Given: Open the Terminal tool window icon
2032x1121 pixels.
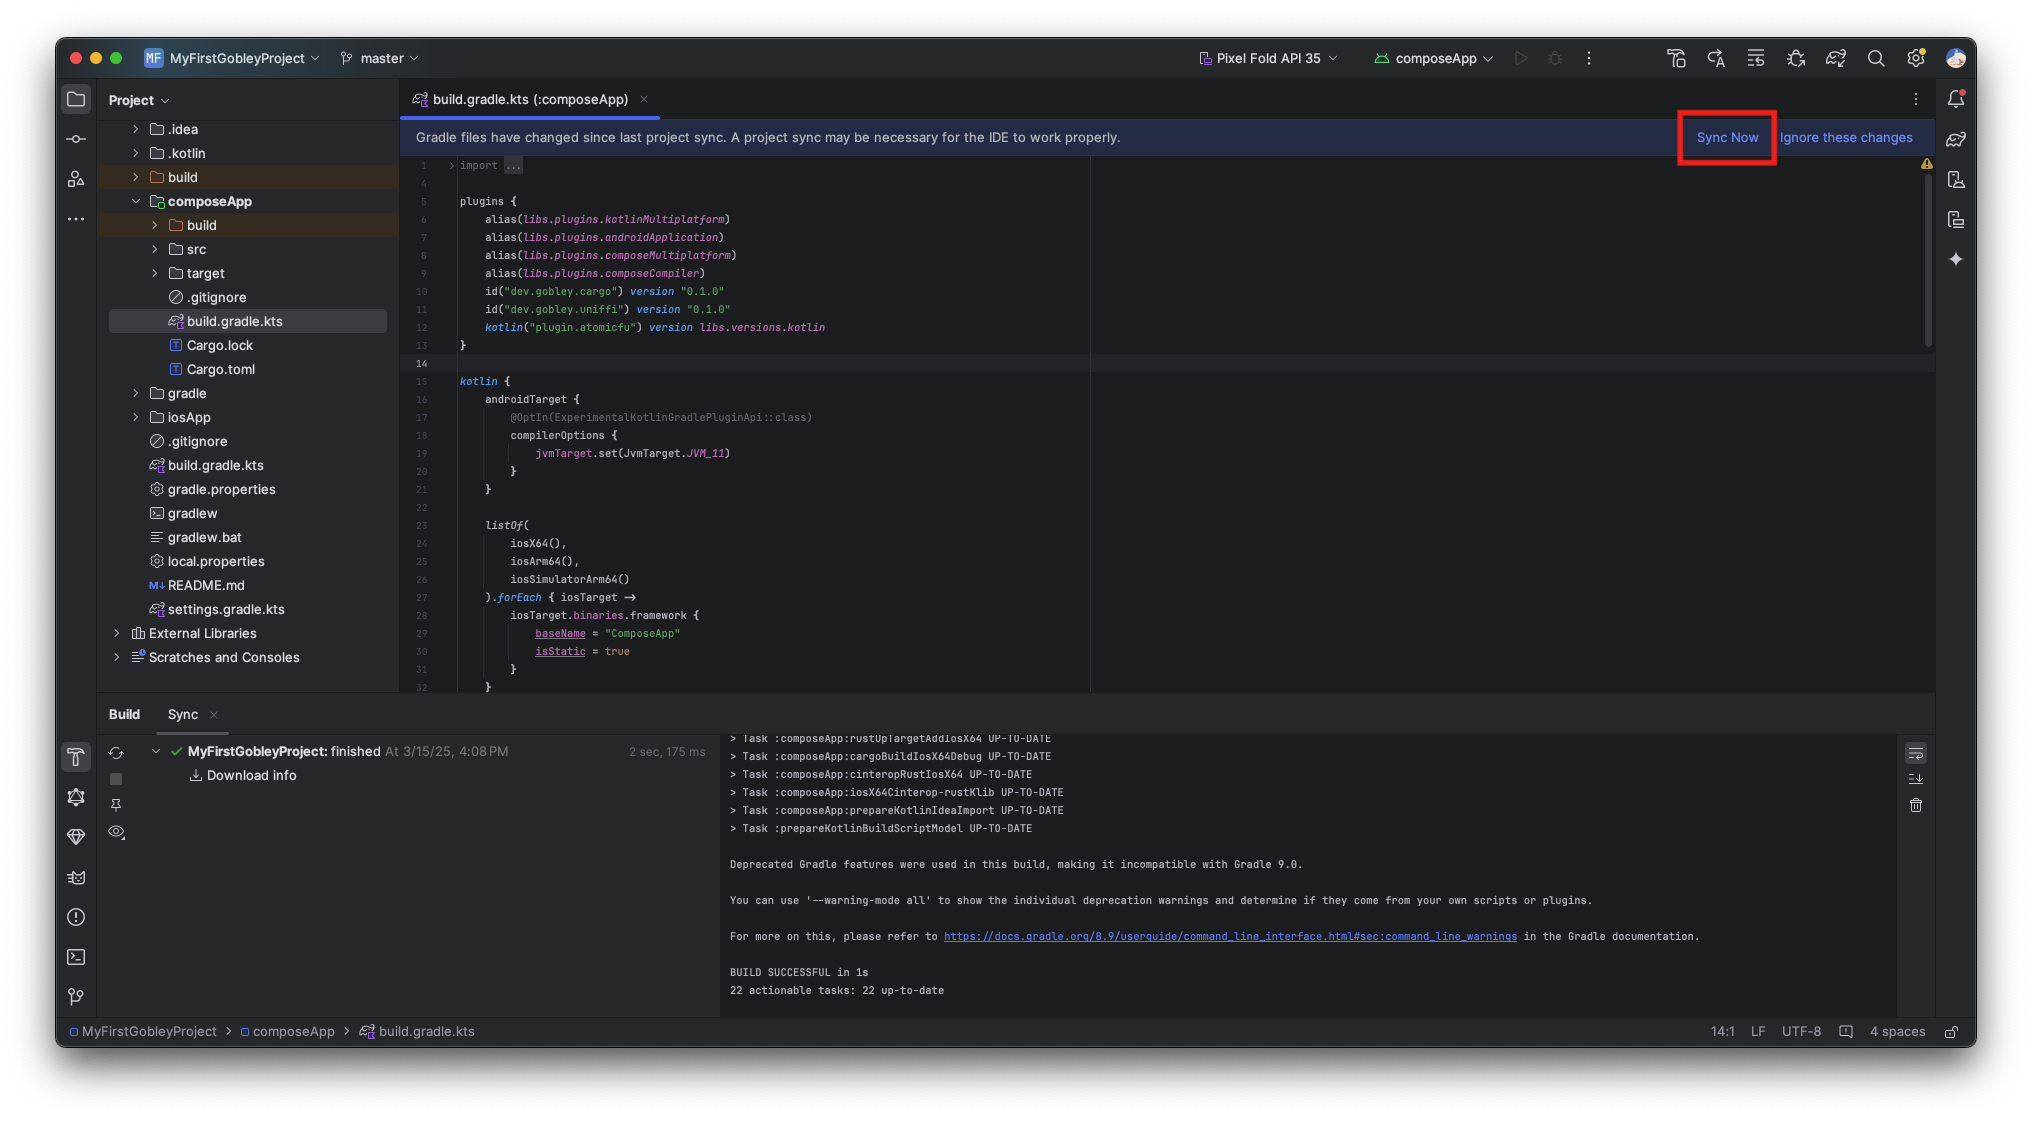Looking at the screenshot, I should point(76,957).
